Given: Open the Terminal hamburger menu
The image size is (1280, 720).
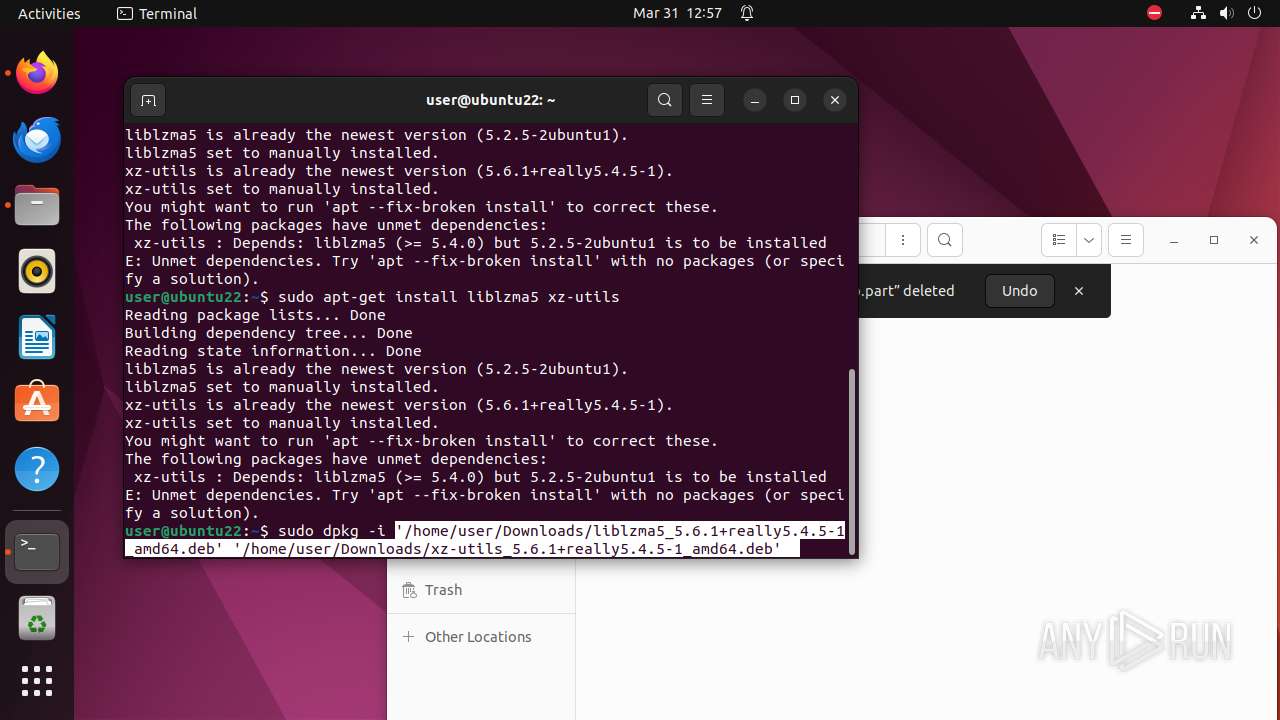Looking at the screenshot, I should point(707,100).
